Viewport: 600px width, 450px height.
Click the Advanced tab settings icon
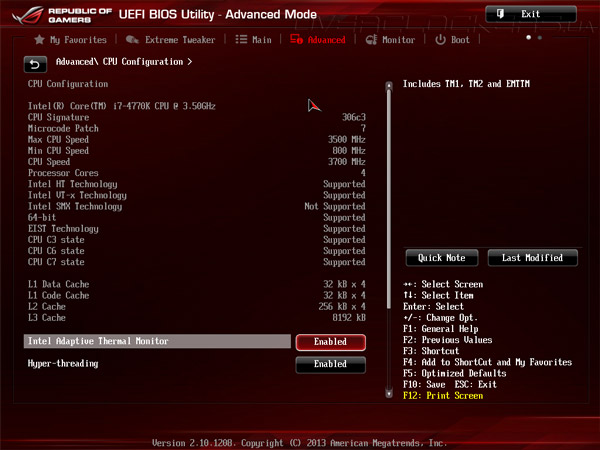pos(296,39)
